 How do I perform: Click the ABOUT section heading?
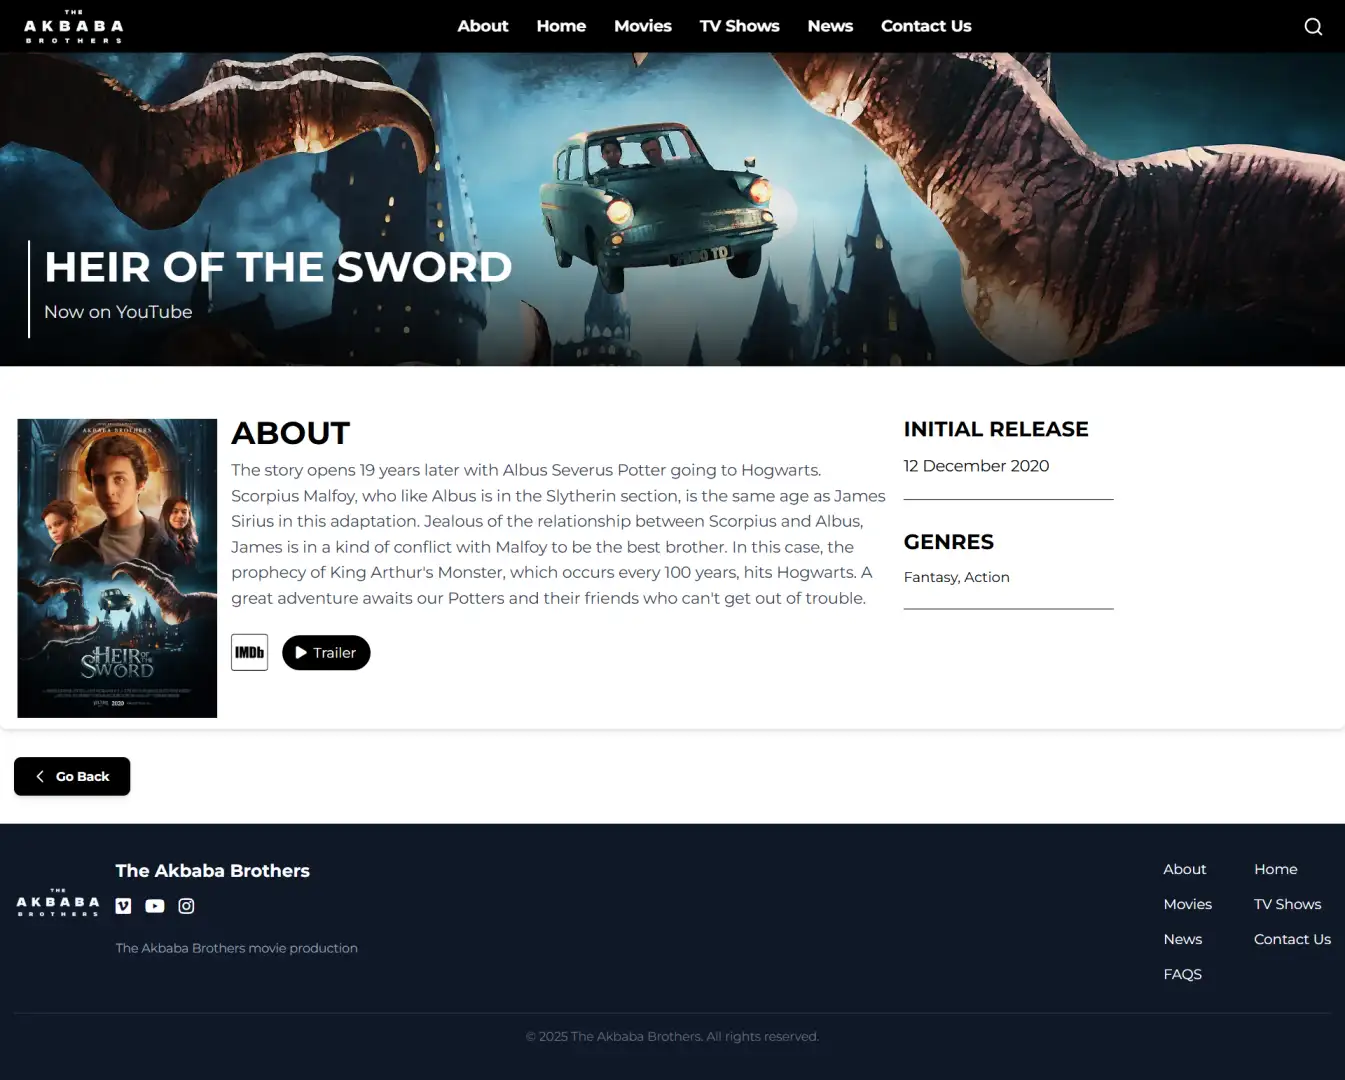click(x=291, y=433)
